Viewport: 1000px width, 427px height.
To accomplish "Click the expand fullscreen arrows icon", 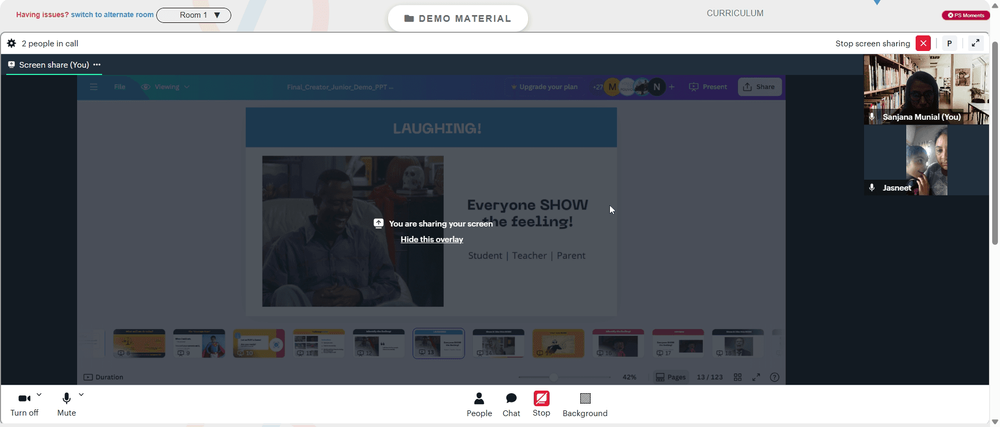I will tap(975, 43).
